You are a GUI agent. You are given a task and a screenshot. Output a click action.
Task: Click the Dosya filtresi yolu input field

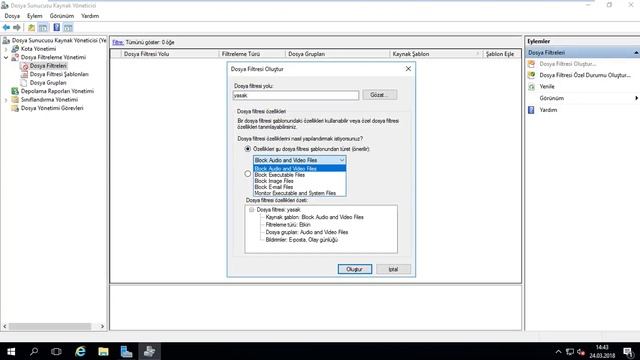tap(296, 95)
